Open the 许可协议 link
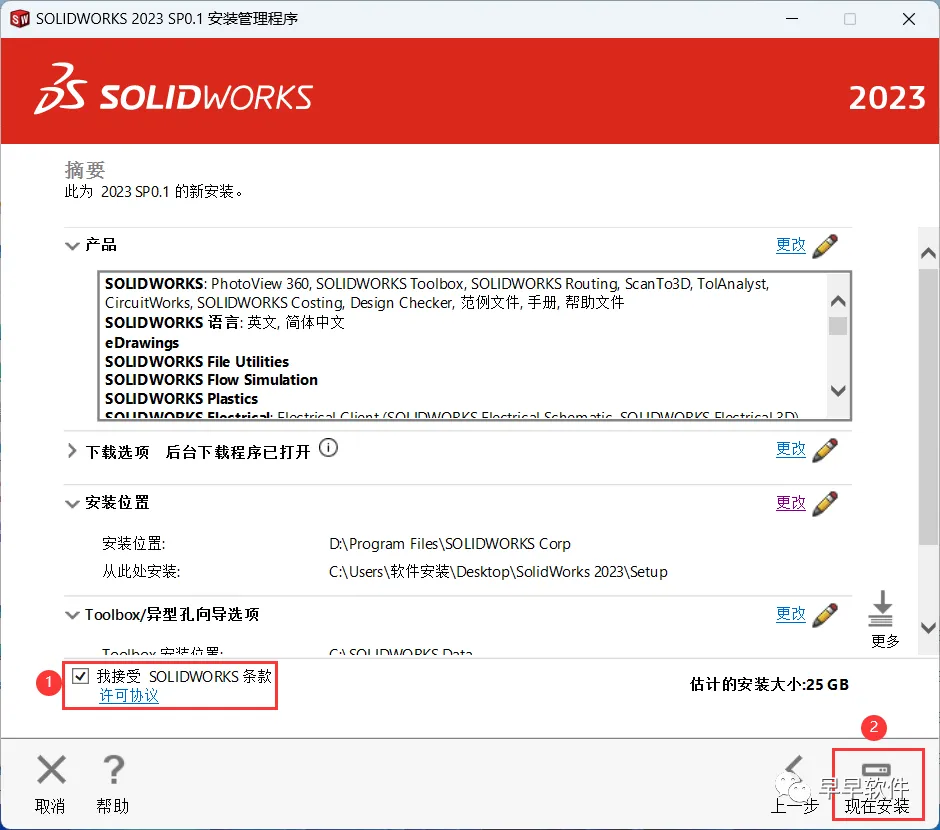This screenshot has height=830, width=940. (x=129, y=696)
